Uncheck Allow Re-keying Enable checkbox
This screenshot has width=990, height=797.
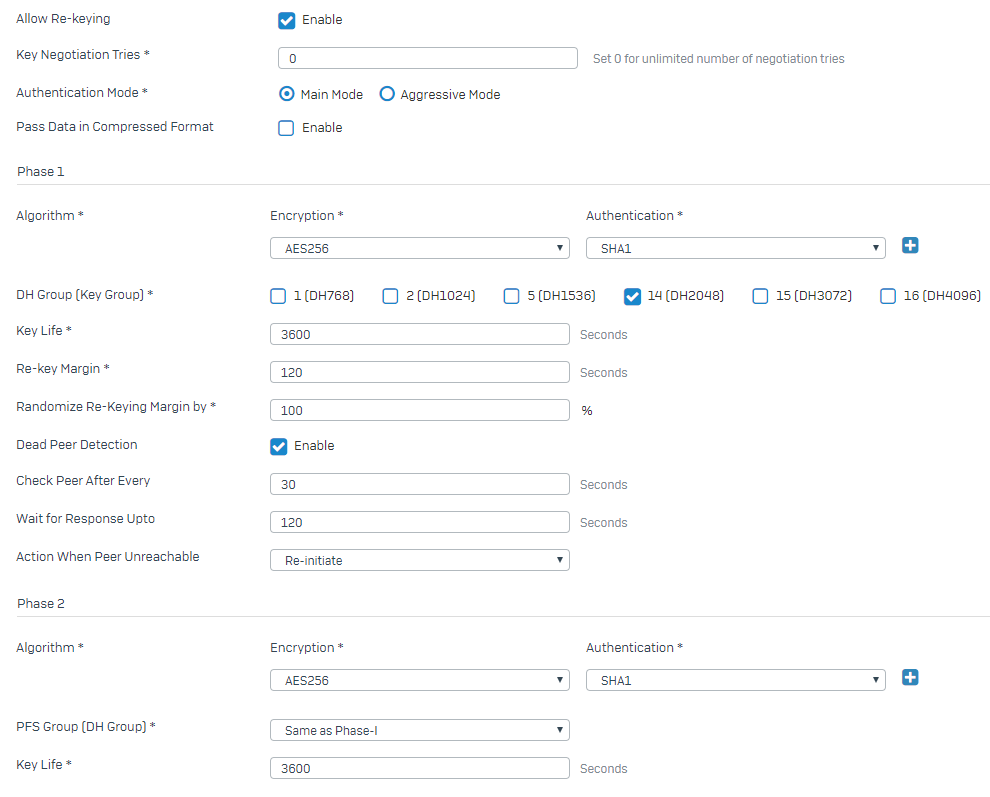tap(287, 20)
